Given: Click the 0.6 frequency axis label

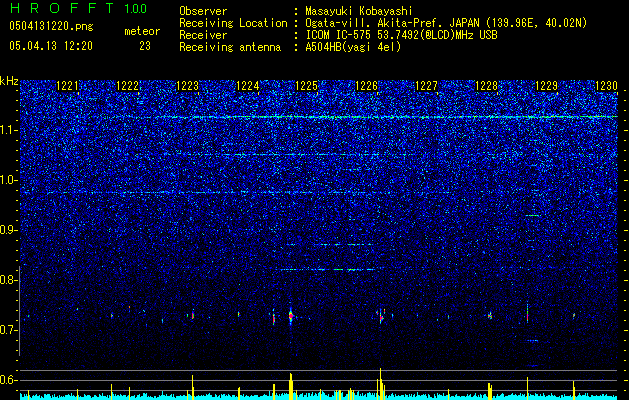Looking at the screenshot, I should (9, 380).
